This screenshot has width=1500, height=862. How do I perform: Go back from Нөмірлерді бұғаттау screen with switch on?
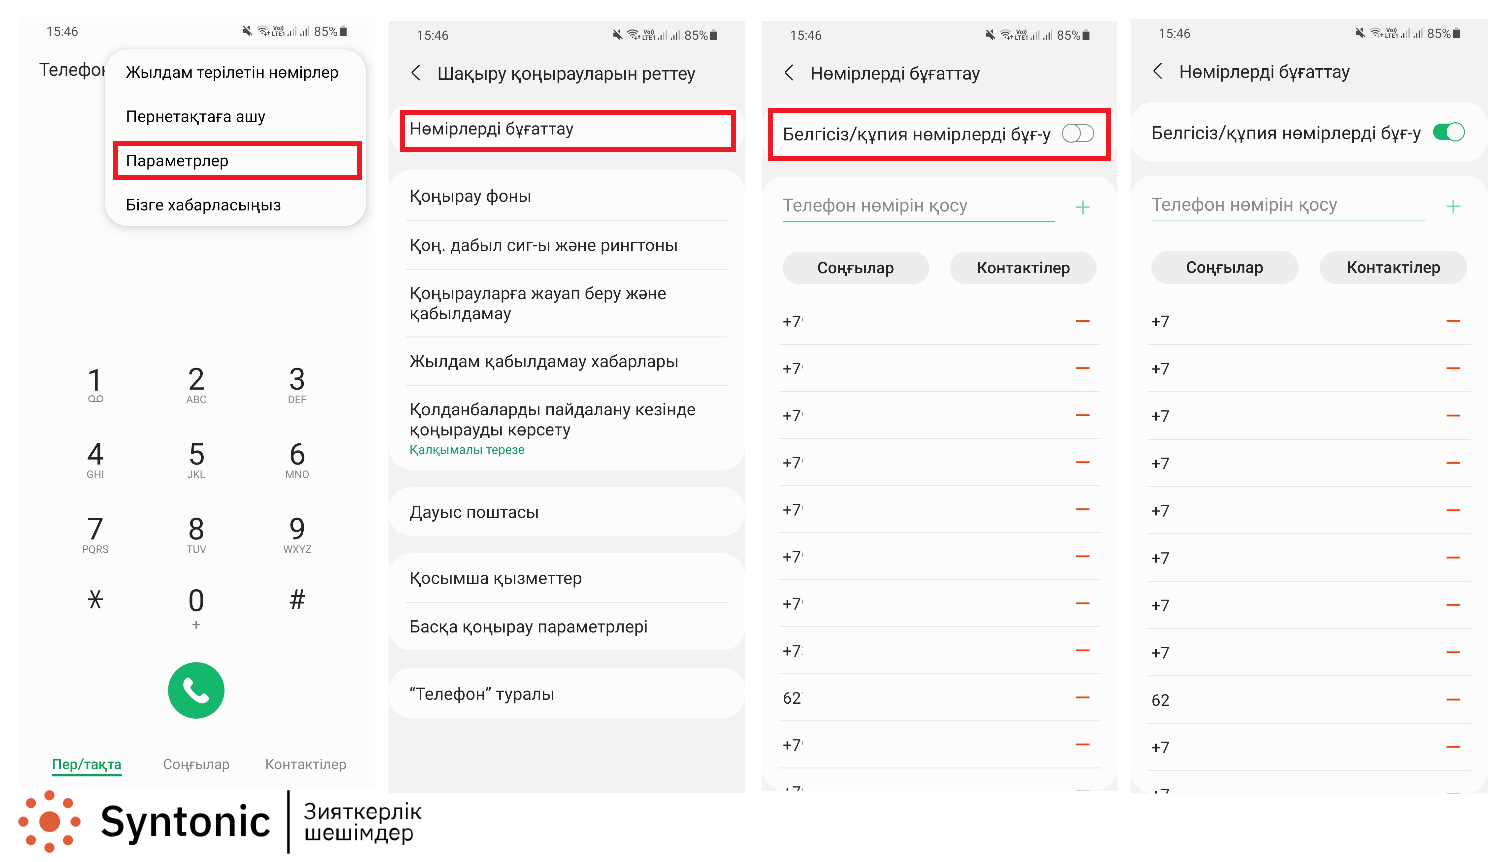(1158, 71)
